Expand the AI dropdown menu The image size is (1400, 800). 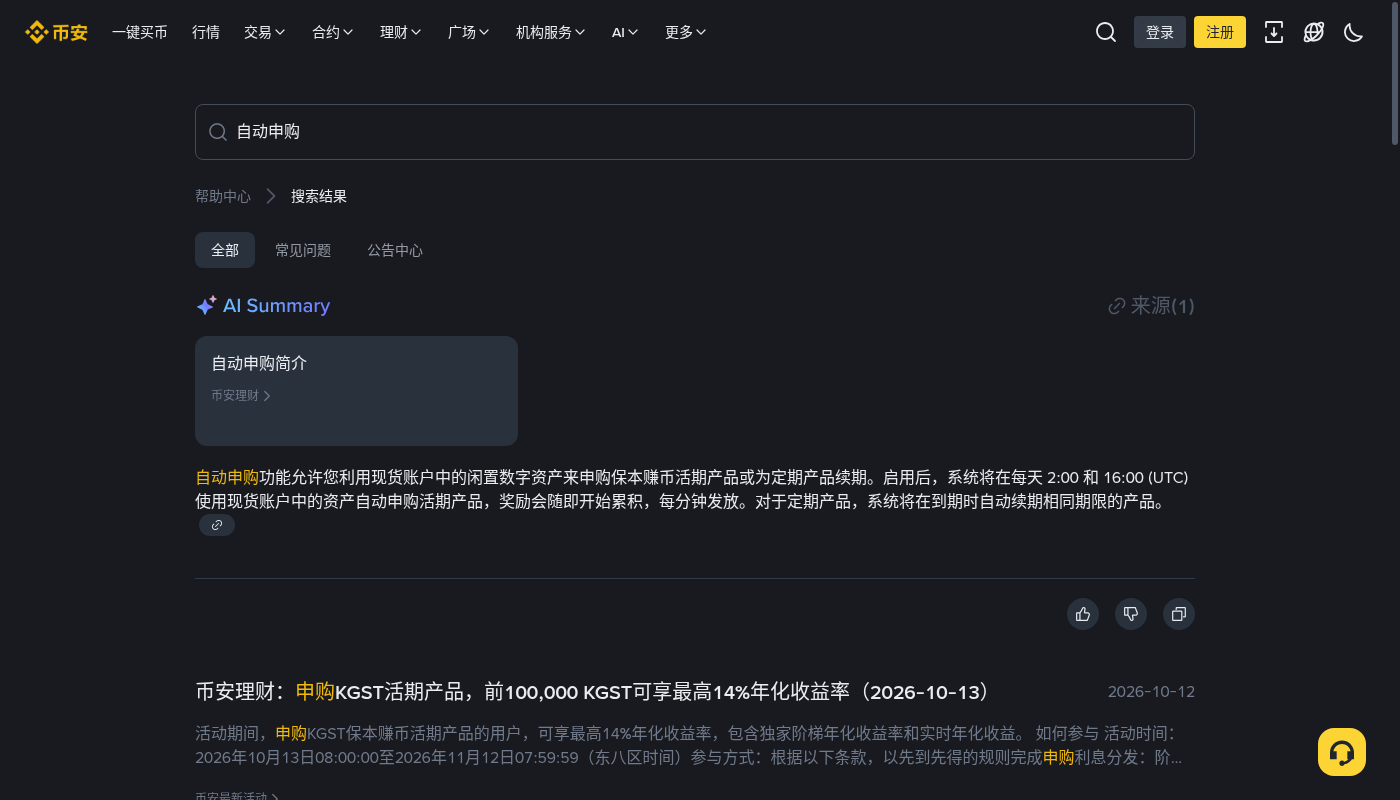pos(625,32)
